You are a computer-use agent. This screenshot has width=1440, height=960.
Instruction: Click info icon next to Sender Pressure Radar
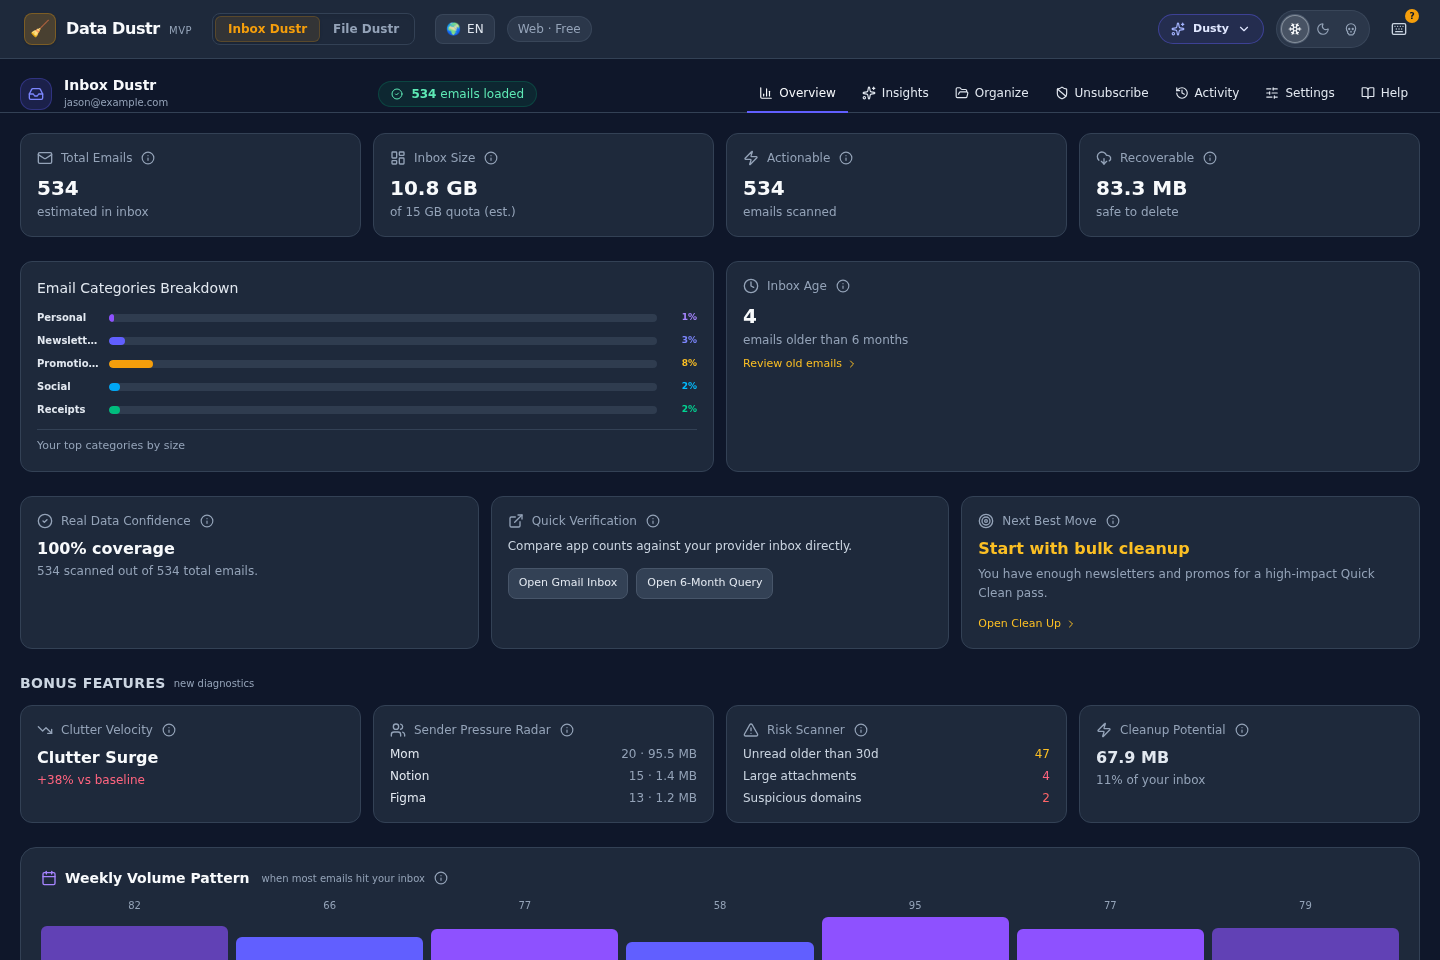[x=567, y=730]
